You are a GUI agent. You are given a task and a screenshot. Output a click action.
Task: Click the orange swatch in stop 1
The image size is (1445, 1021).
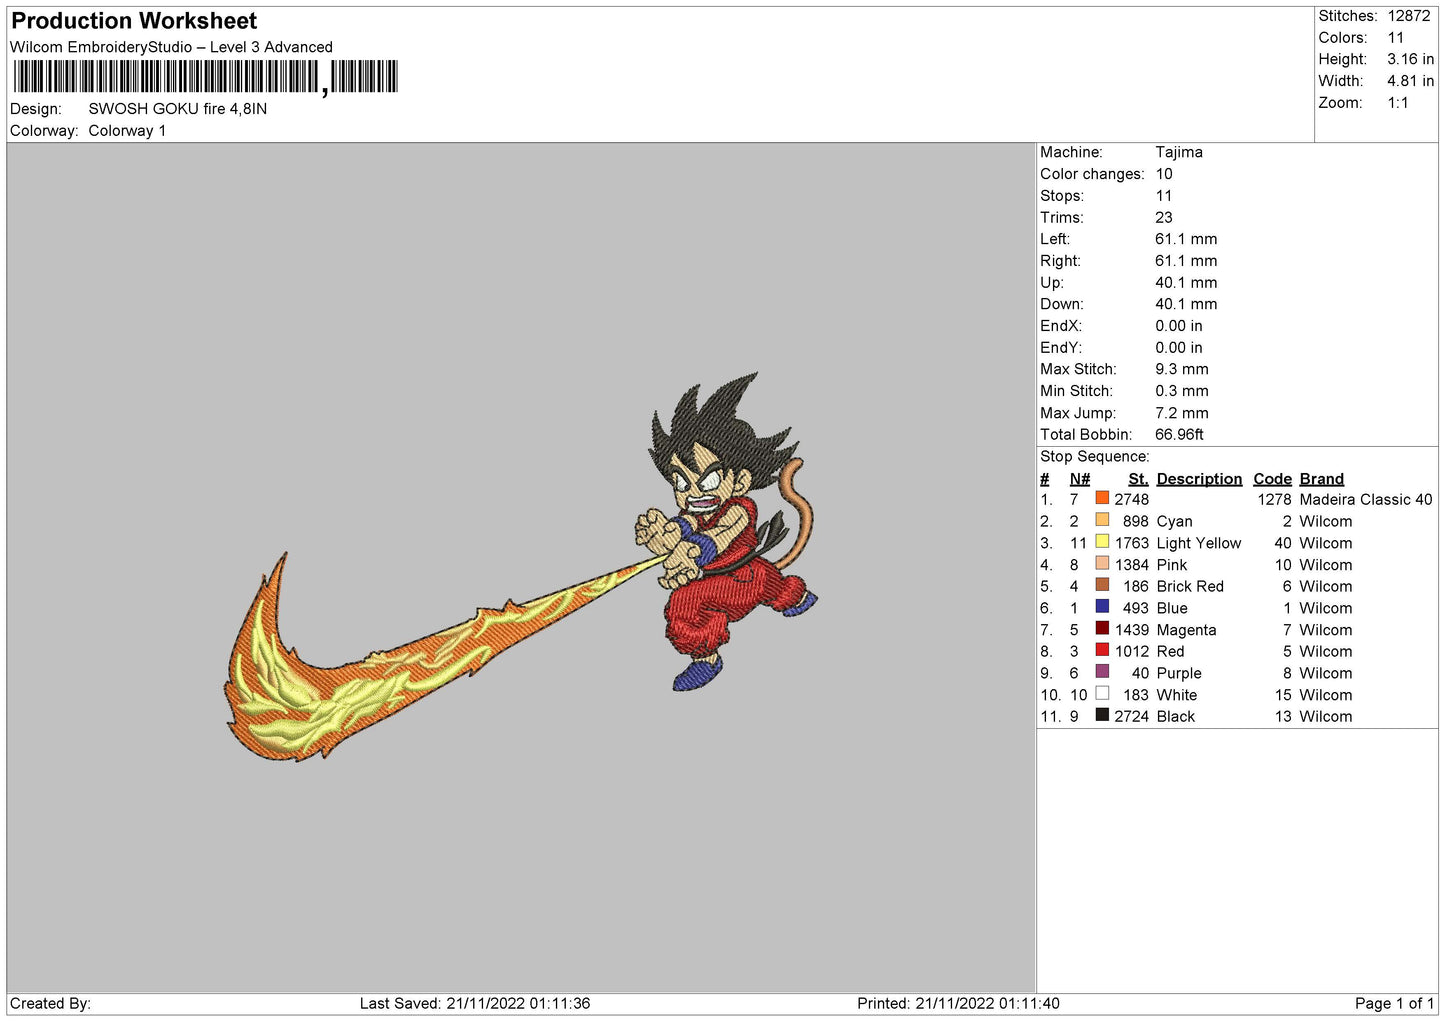point(1101,498)
